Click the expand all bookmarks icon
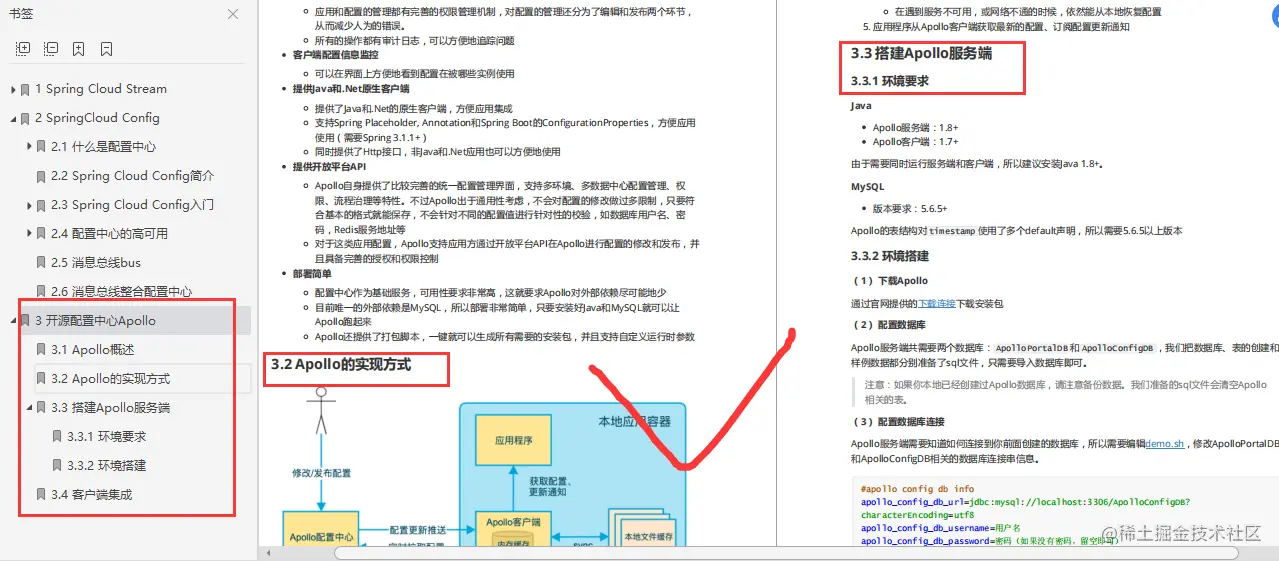The height and width of the screenshot is (561, 1279). 23,49
